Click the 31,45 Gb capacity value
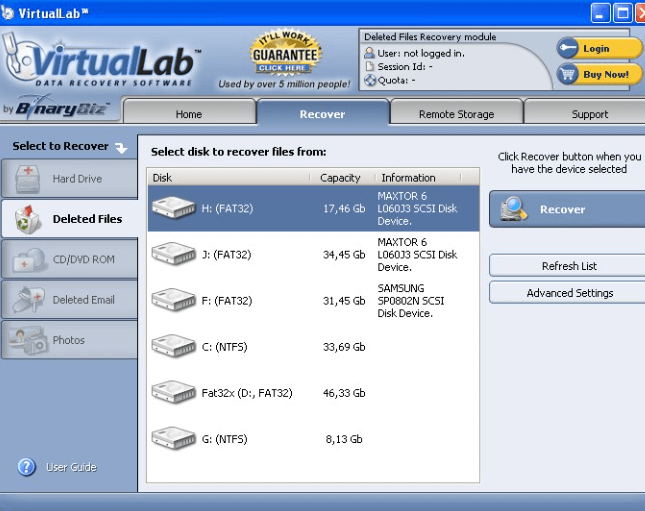The height and width of the screenshot is (511, 645). pyautogui.click(x=344, y=301)
